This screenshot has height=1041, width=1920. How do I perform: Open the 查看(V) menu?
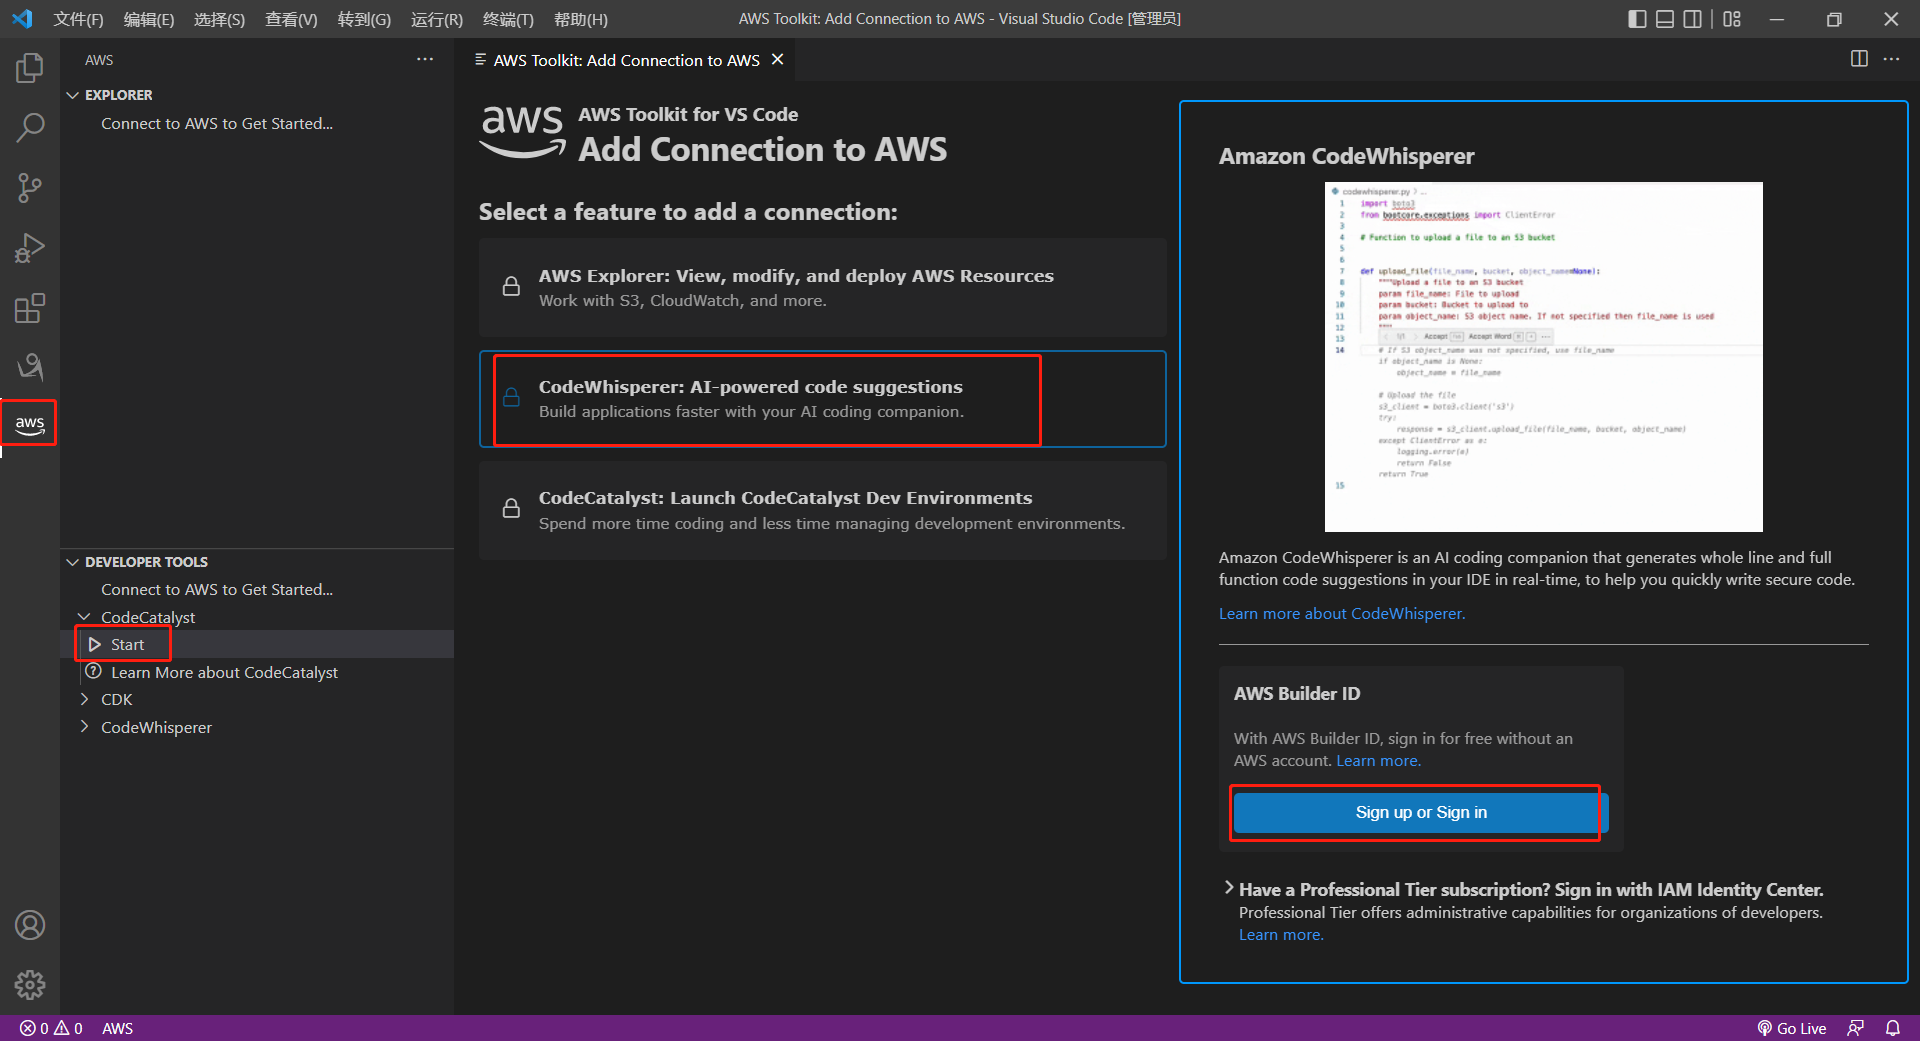click(290, 19)
